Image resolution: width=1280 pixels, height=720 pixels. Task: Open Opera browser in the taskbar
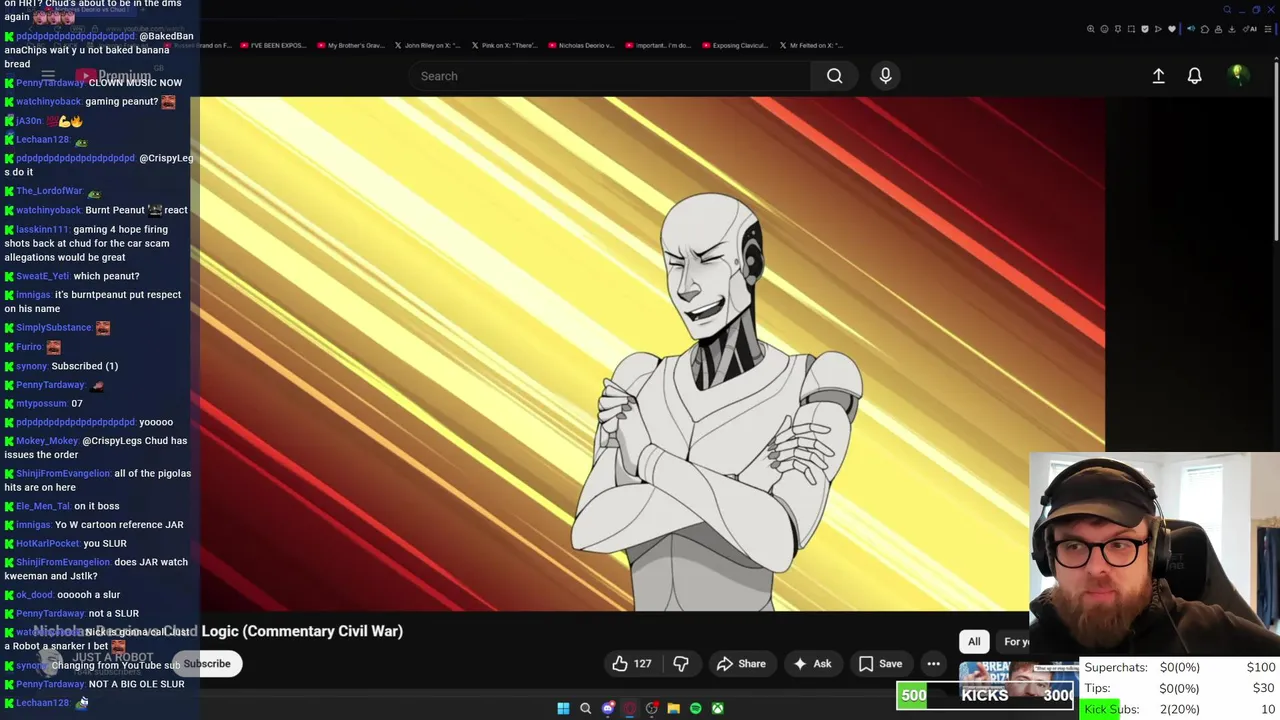(x=629, y=708)
